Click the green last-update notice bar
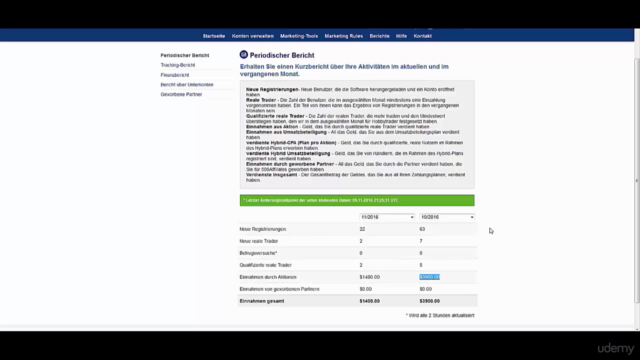Screen dimensions: 640x360 [x=357, y=200]
